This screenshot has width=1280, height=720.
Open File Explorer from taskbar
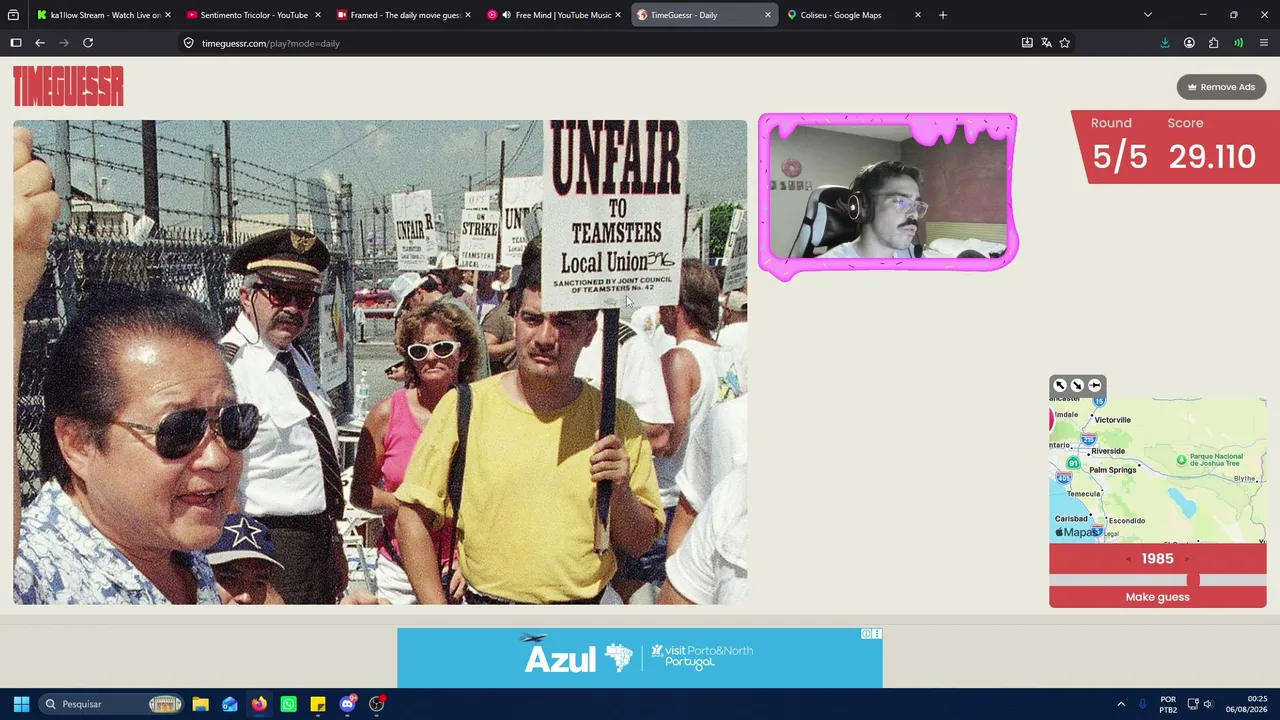200,704
